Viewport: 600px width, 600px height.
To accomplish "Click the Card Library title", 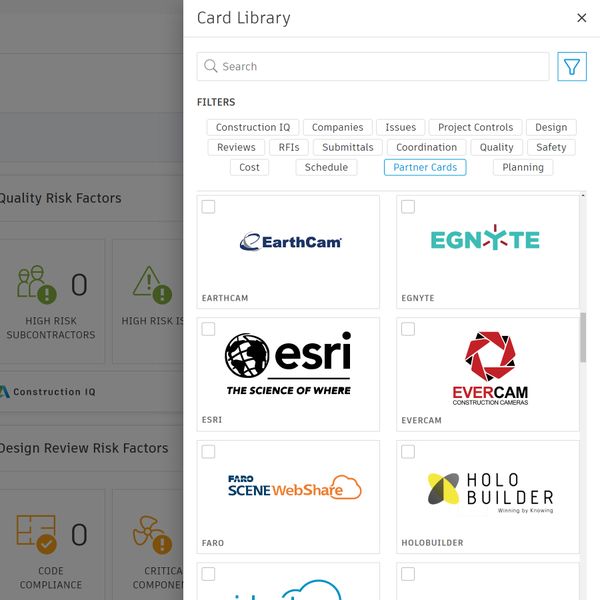I will 244,18.
